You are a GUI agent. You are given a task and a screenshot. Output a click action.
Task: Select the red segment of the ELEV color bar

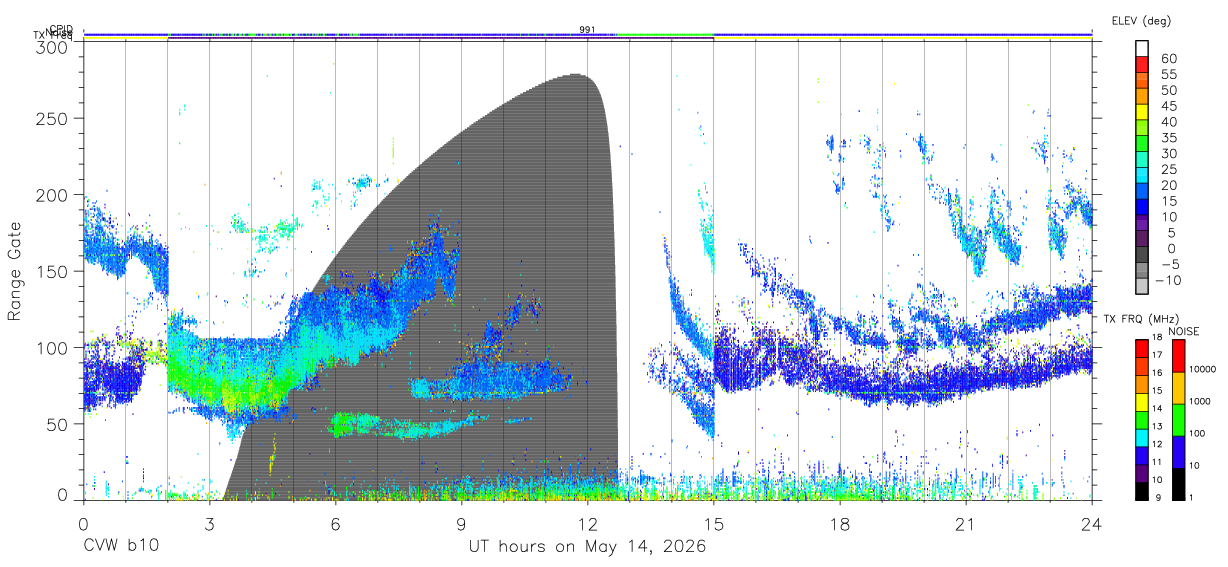[x=1142, y=64]
